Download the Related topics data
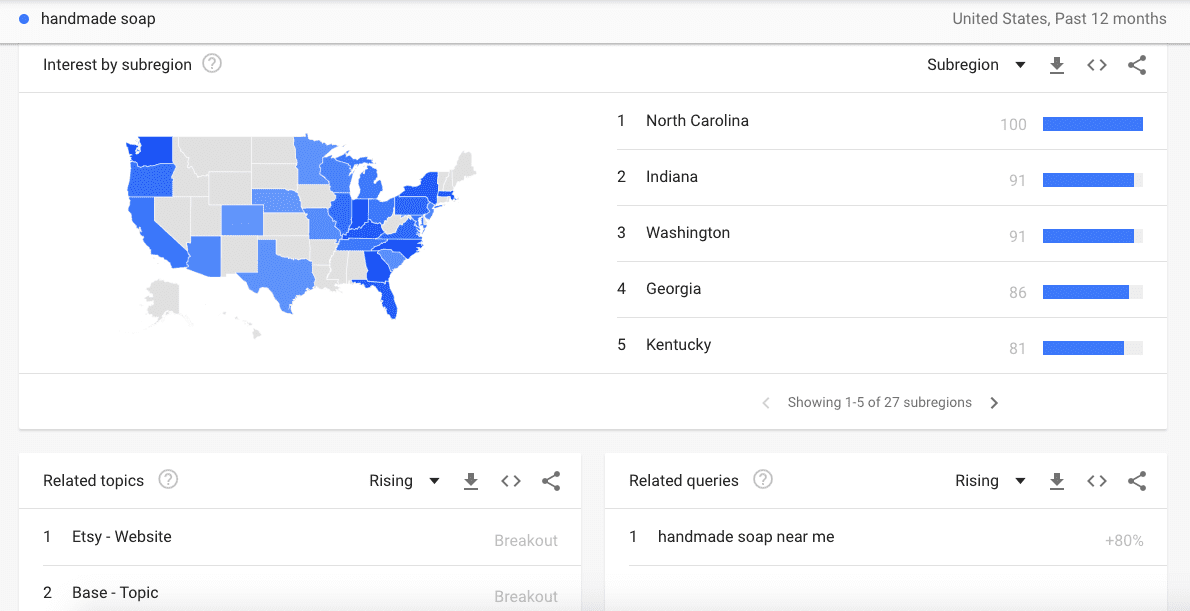The height and width of the screenshot is (611, 1190). pyautogui.click(x=471, y=481)
